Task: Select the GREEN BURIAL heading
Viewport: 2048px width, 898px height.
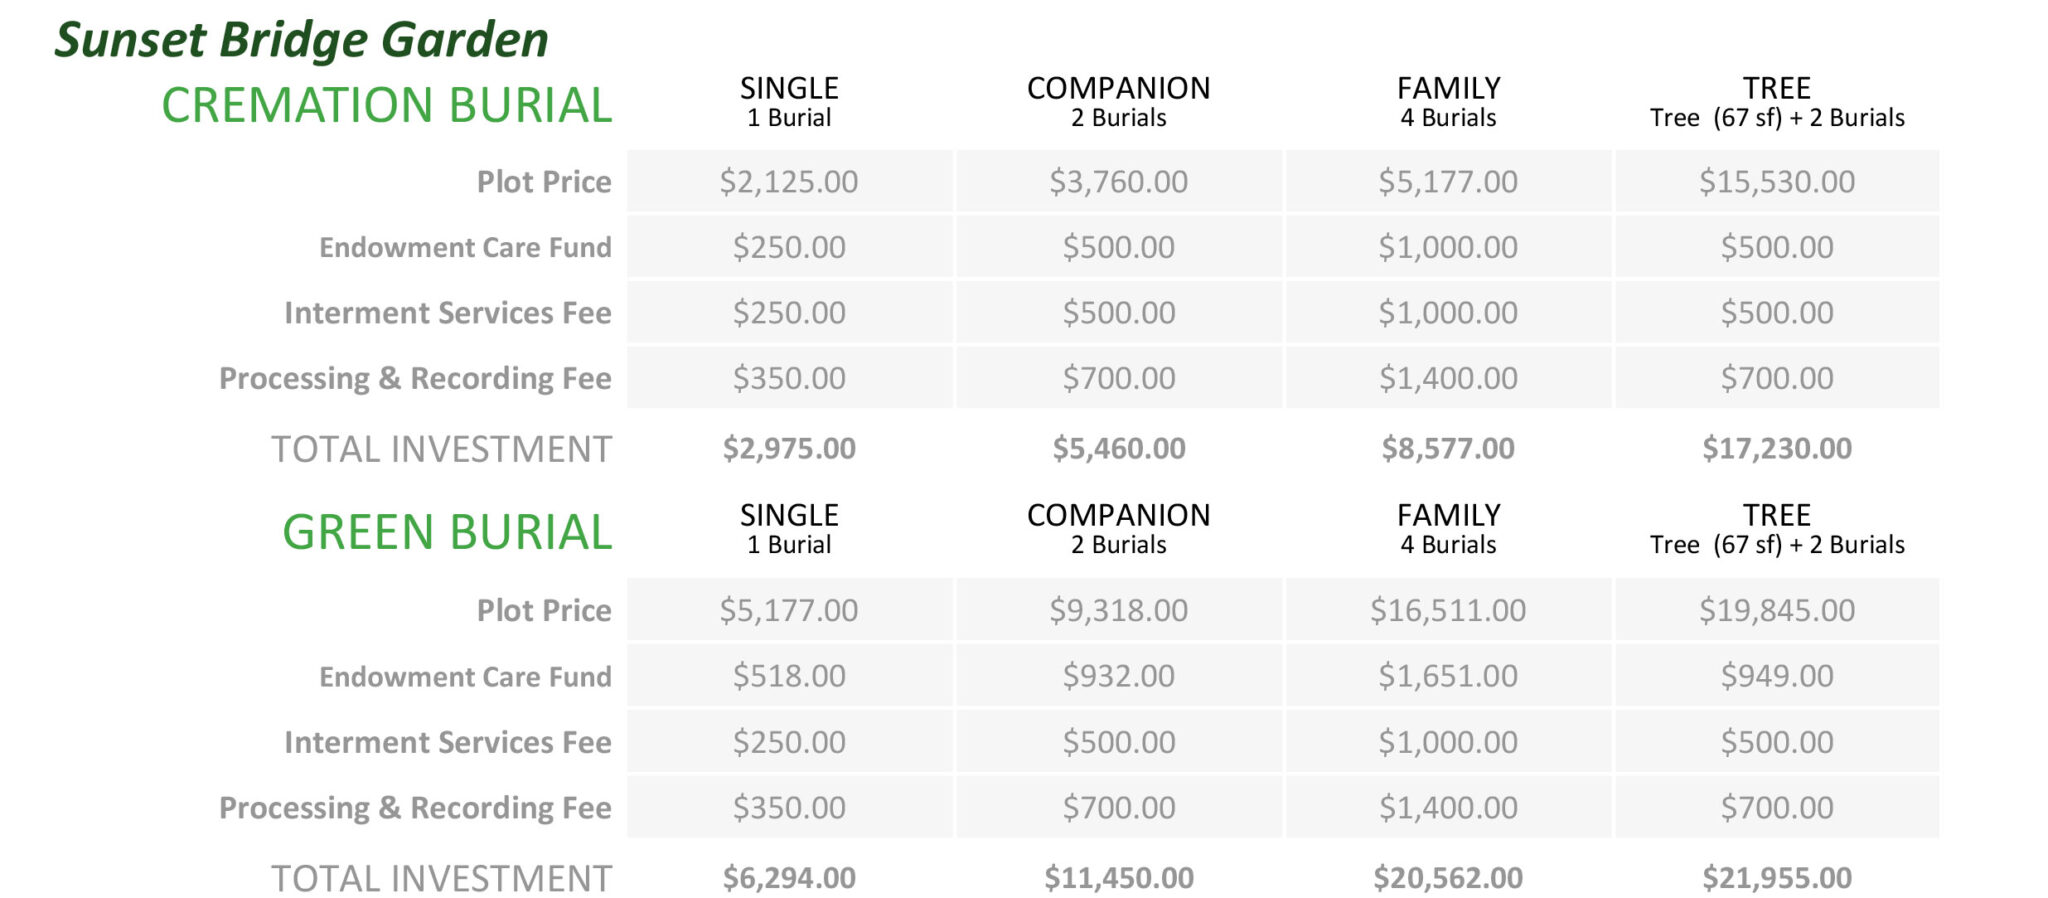Action: [446, 532]
